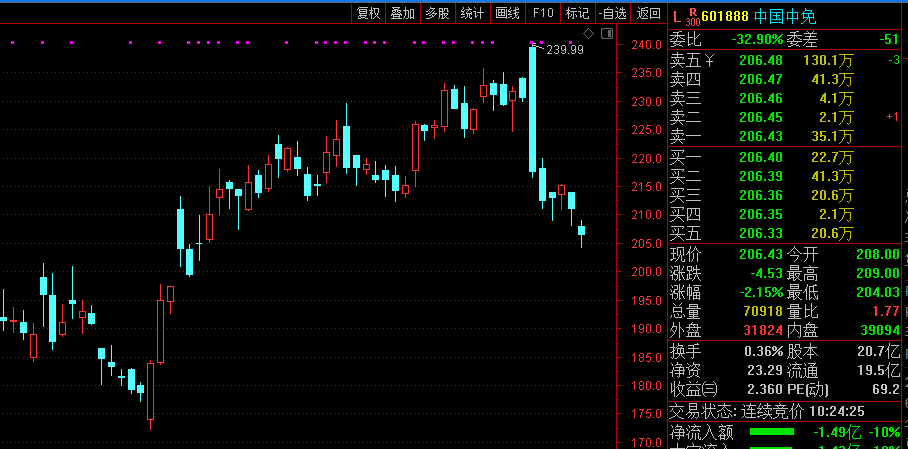Click the 标记 mark button

pos(577,13)
